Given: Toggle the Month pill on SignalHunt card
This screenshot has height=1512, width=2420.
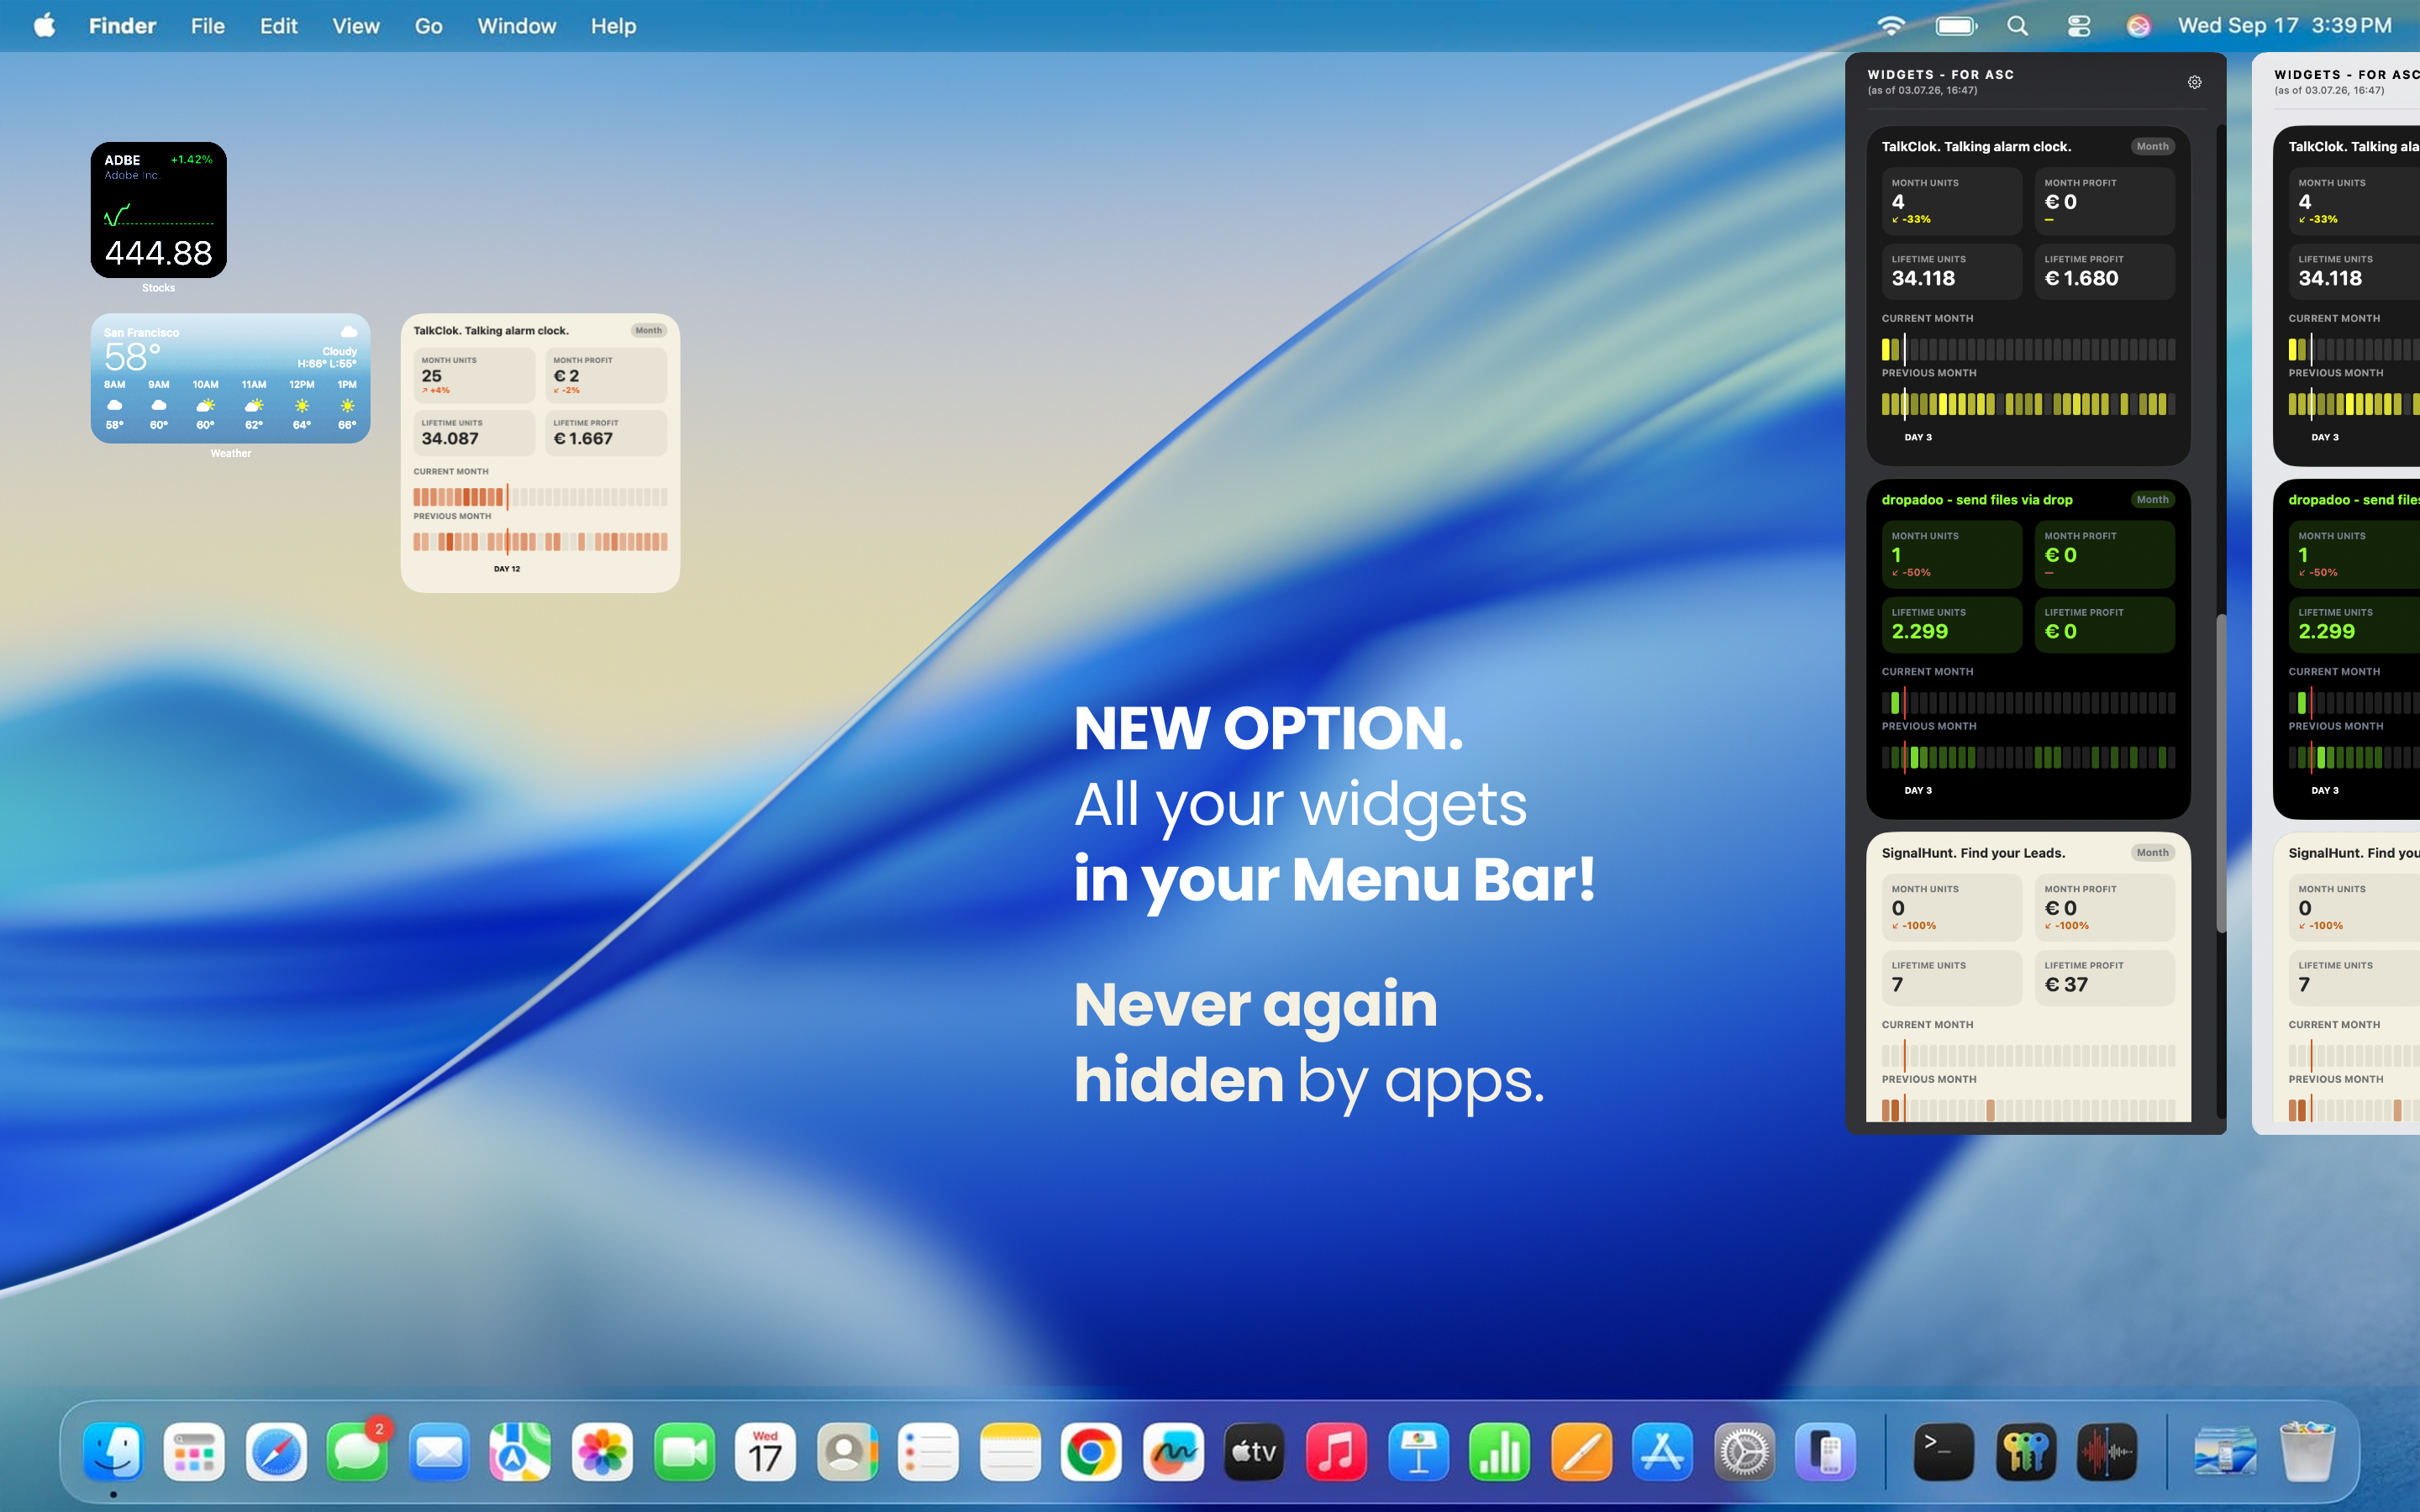Looking at the screenshot, I should point(2152,852).
